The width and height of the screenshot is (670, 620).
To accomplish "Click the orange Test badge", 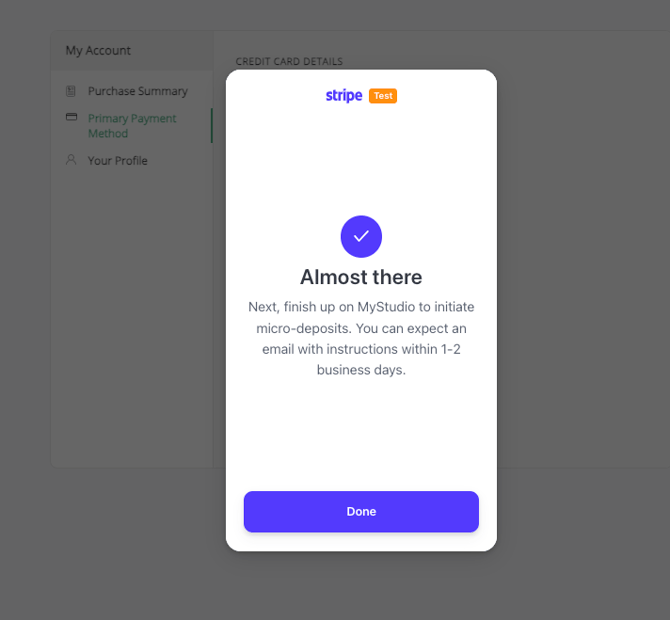I will point(383,96).
